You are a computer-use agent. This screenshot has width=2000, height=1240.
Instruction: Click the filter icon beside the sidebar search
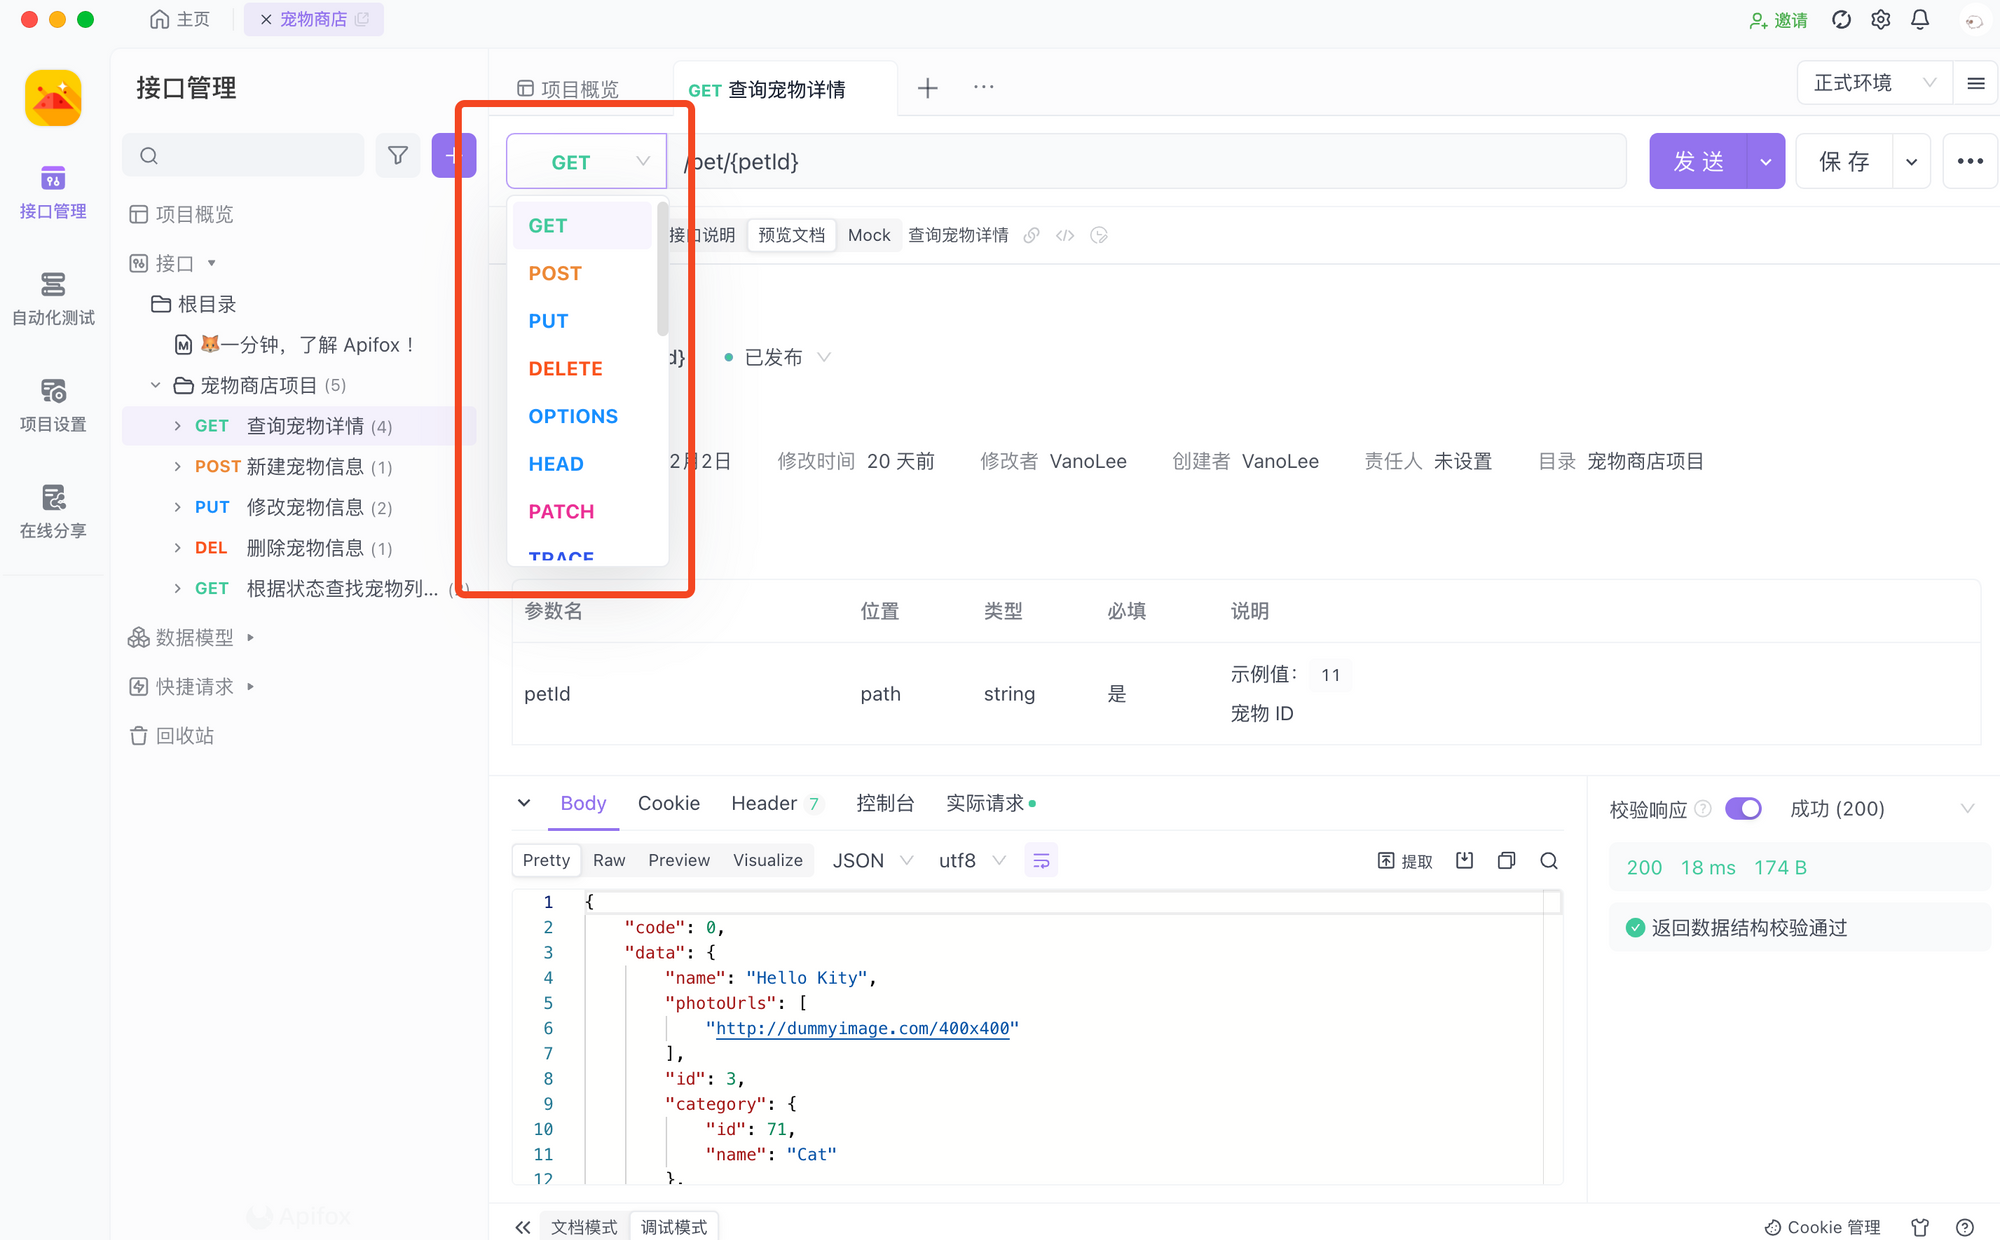pyautogui.click(x=397, y=155)
